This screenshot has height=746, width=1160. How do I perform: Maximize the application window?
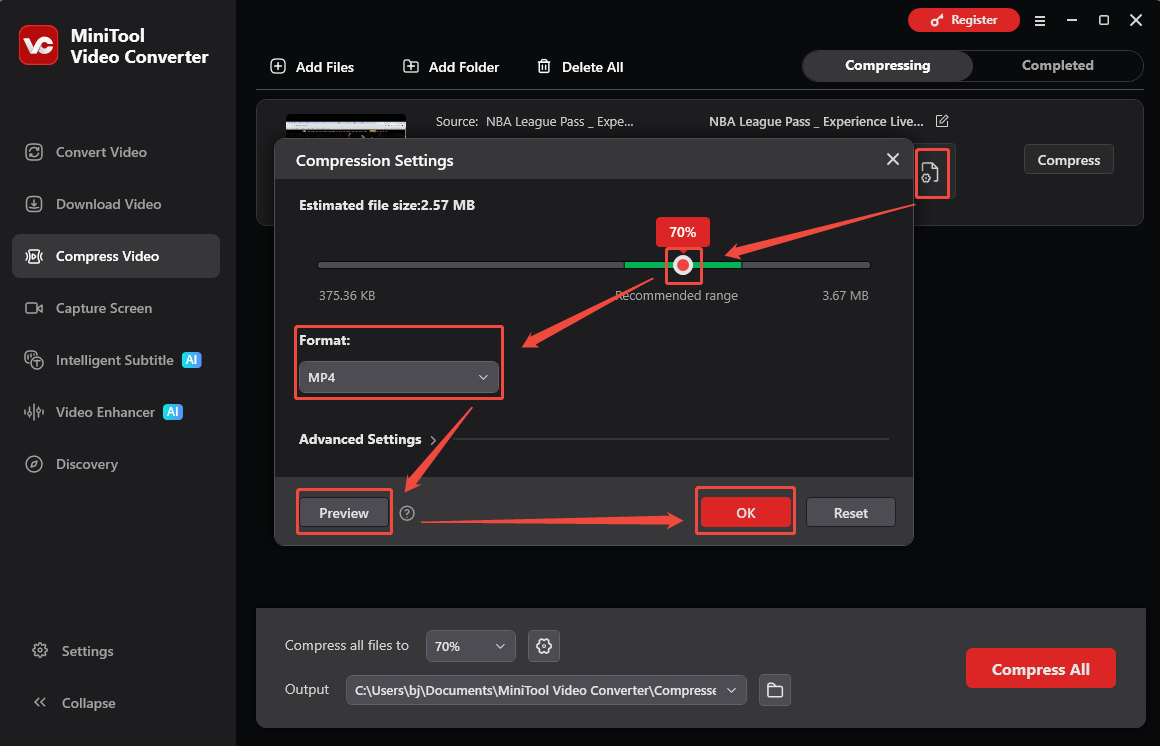click(x=1104, y=21)
